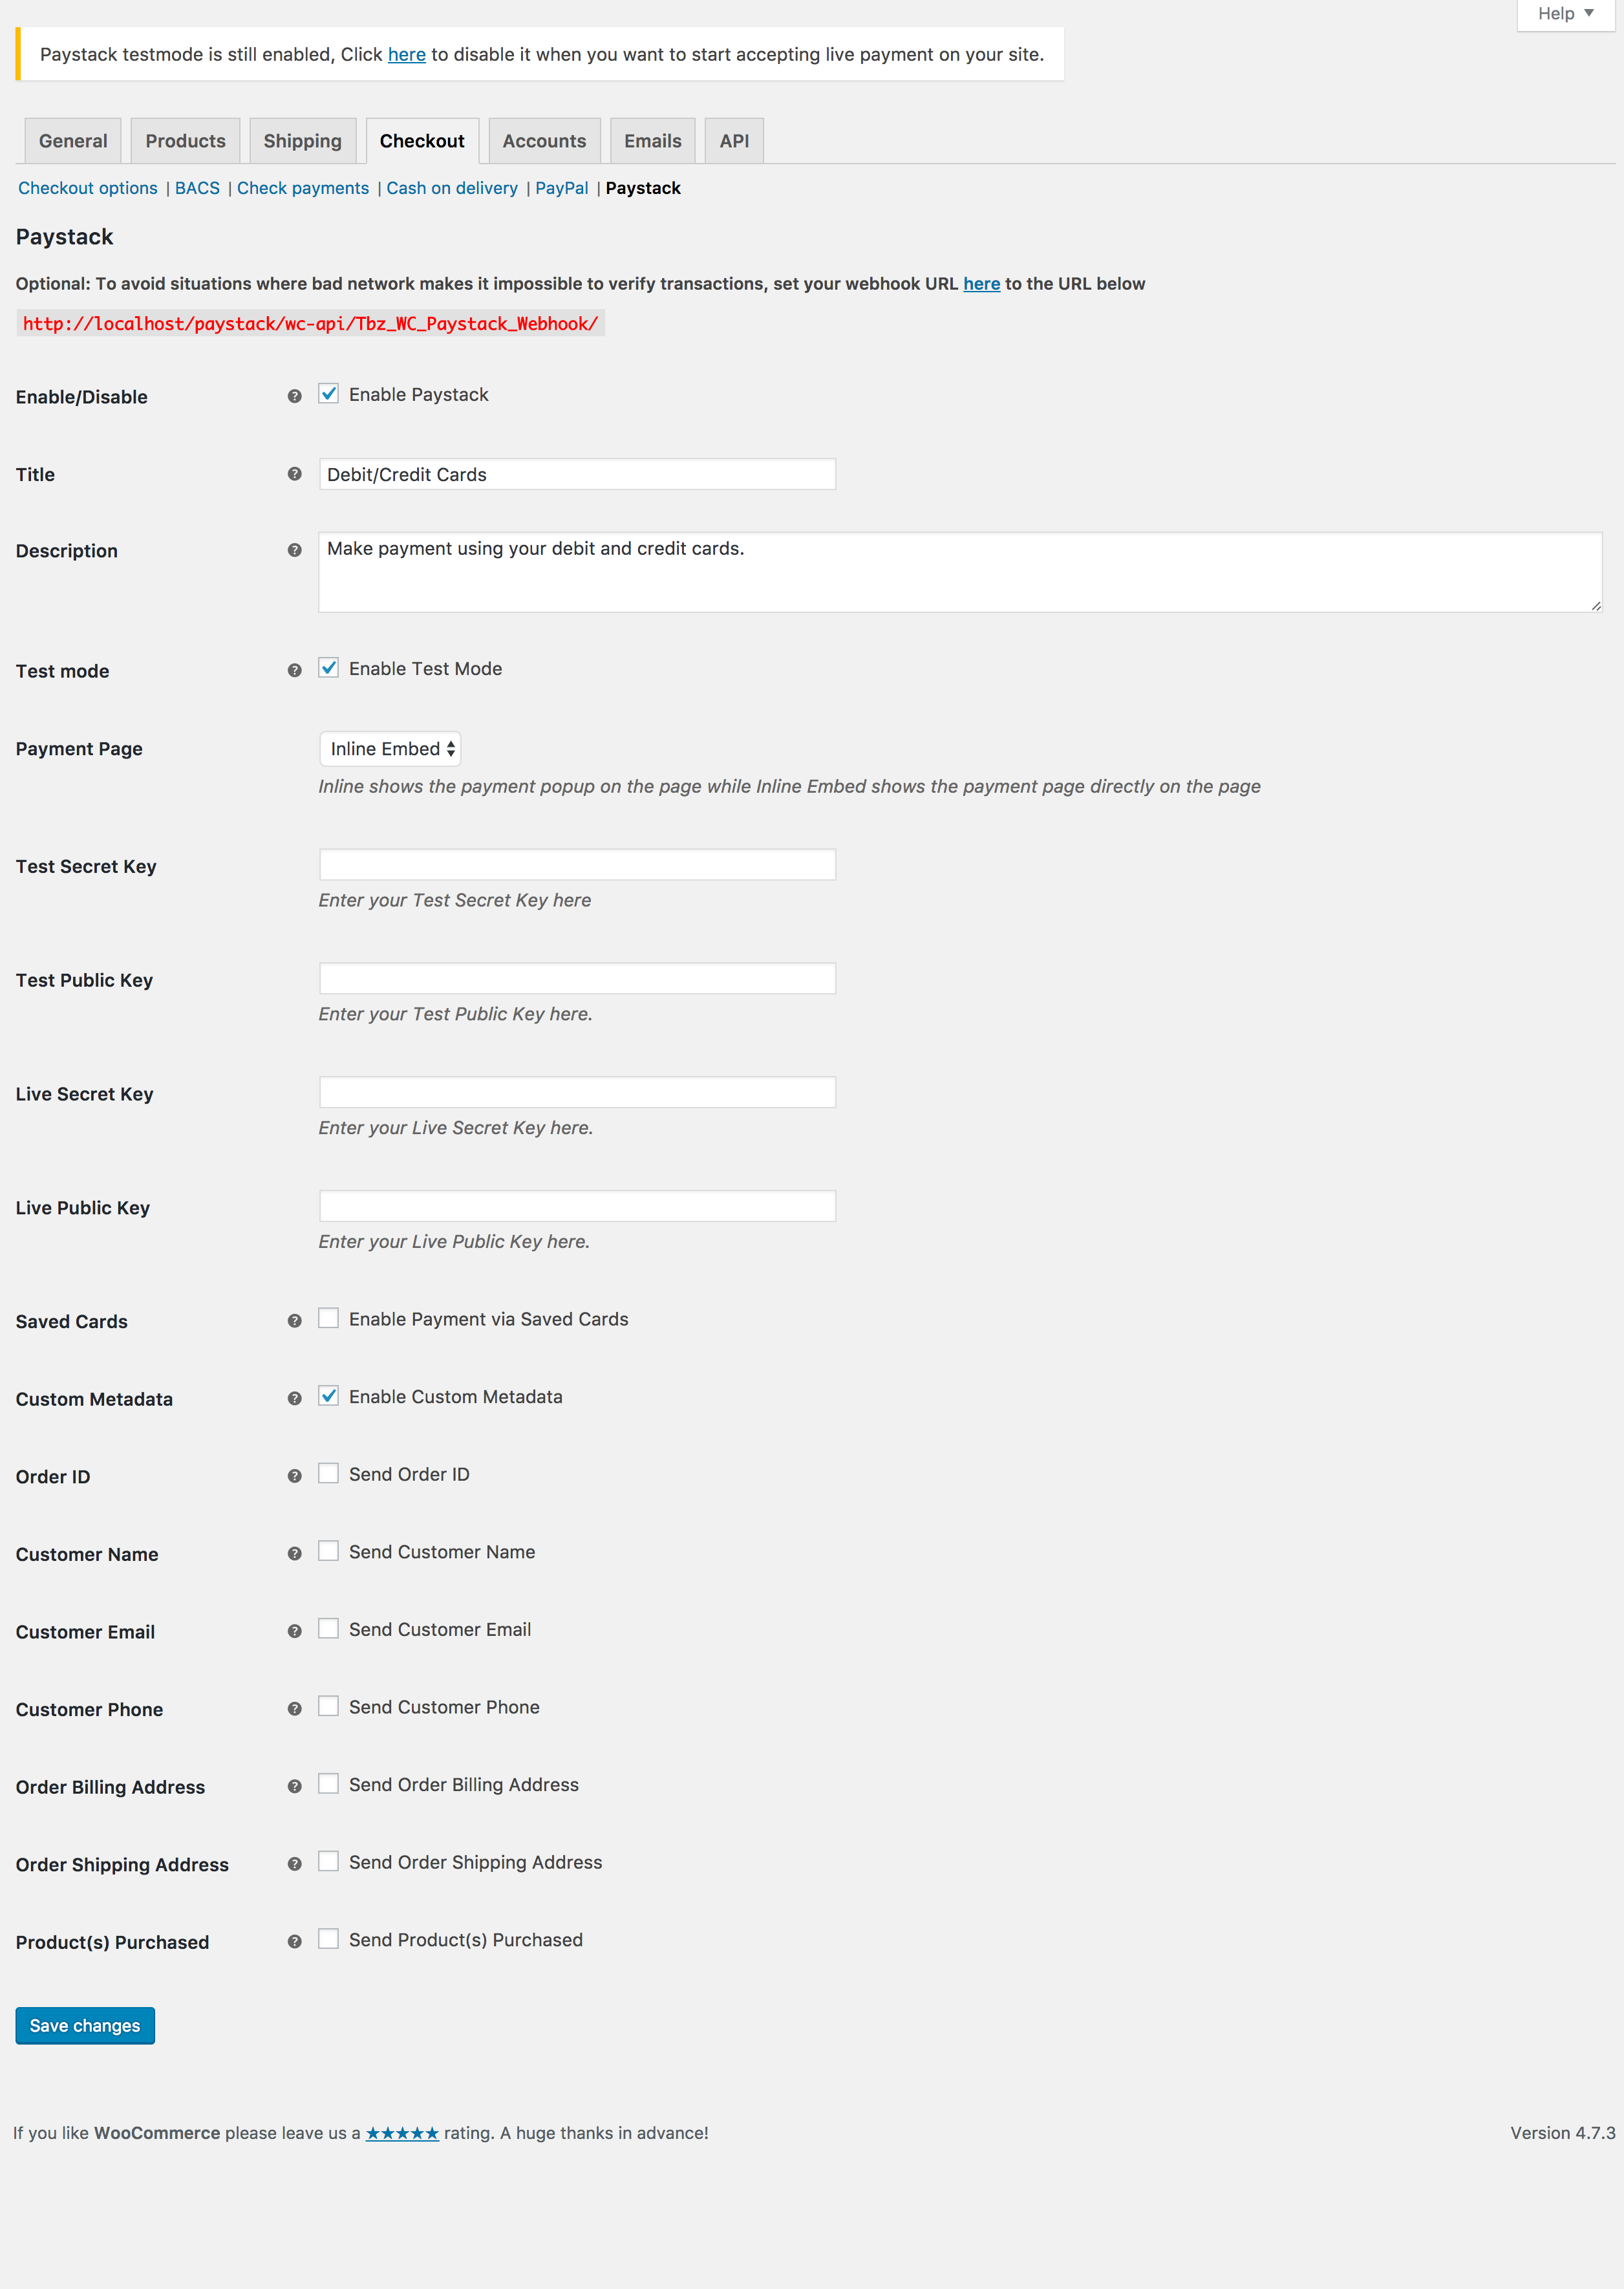Click into the Test Secret Key field
The width and height of the screenshot is (1624, 2289).
pos(577,865)
